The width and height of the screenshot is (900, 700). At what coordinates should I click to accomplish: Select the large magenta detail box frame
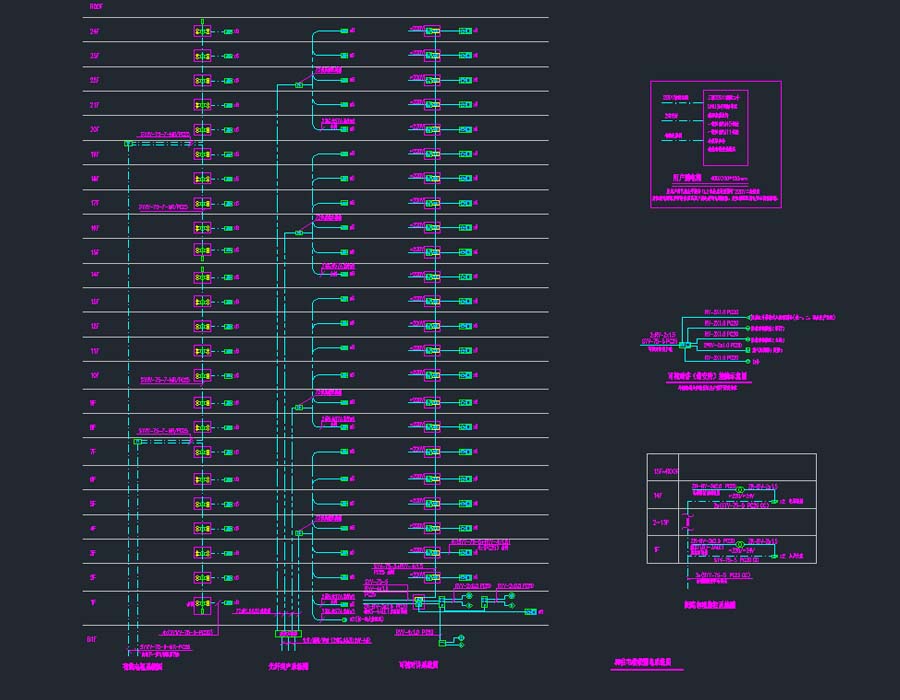point(716,145)
